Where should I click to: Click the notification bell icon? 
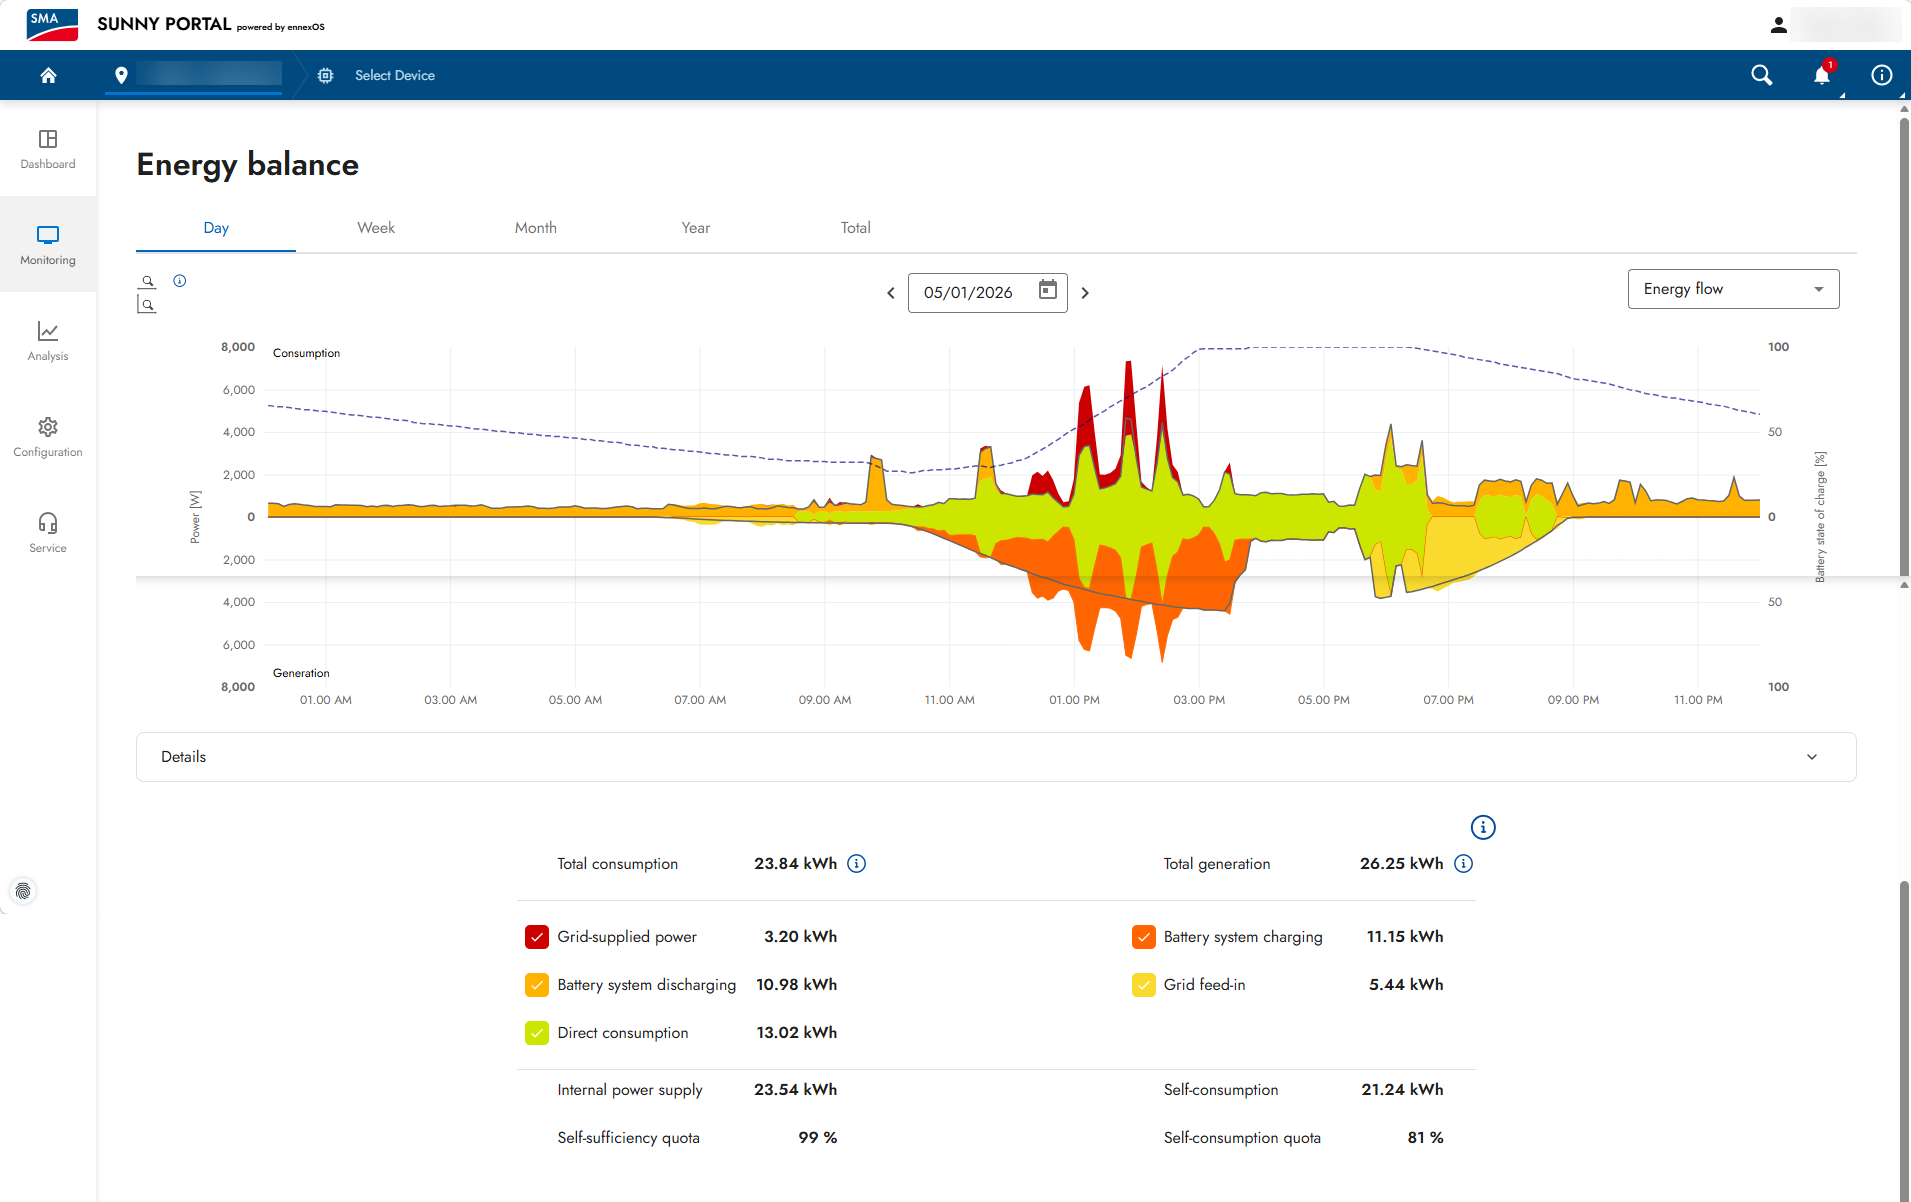tap(1822, 75)
